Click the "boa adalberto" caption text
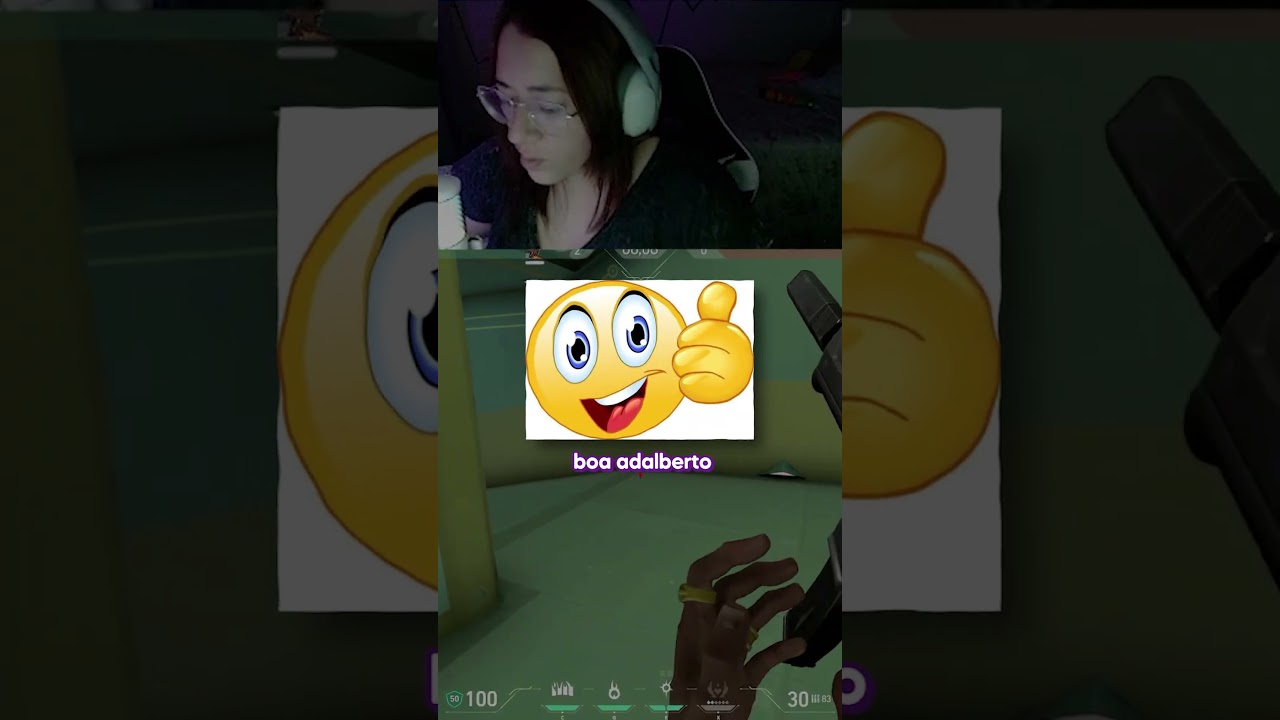The image size is (1280, 720). (642, 462)
